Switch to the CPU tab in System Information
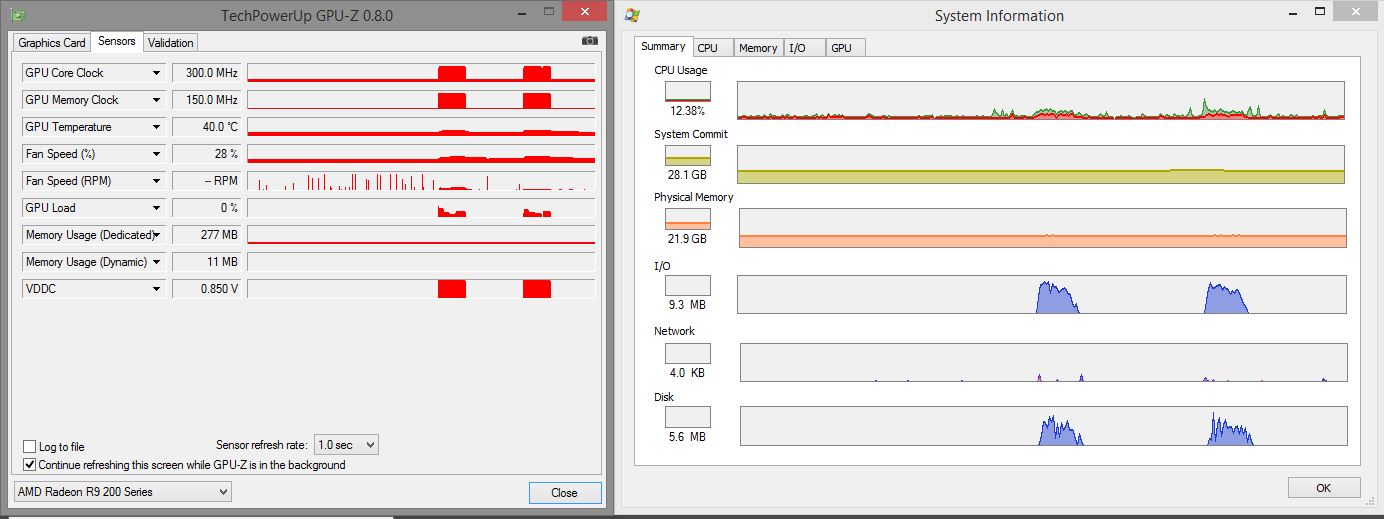The image size is (1384, 519). pyautogui.click(x=713, y=48)
